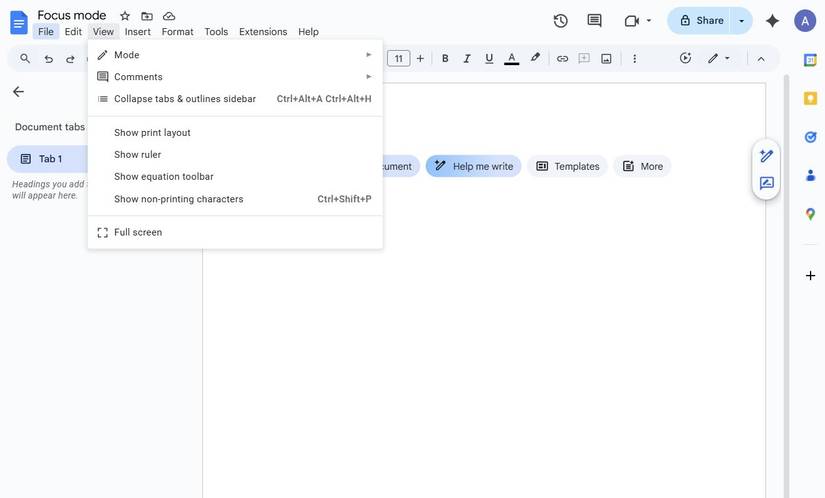Open the Meet call dropdown arrow
Image resolution: width=825 pixels, height=498 pixels.
[649, 21]
